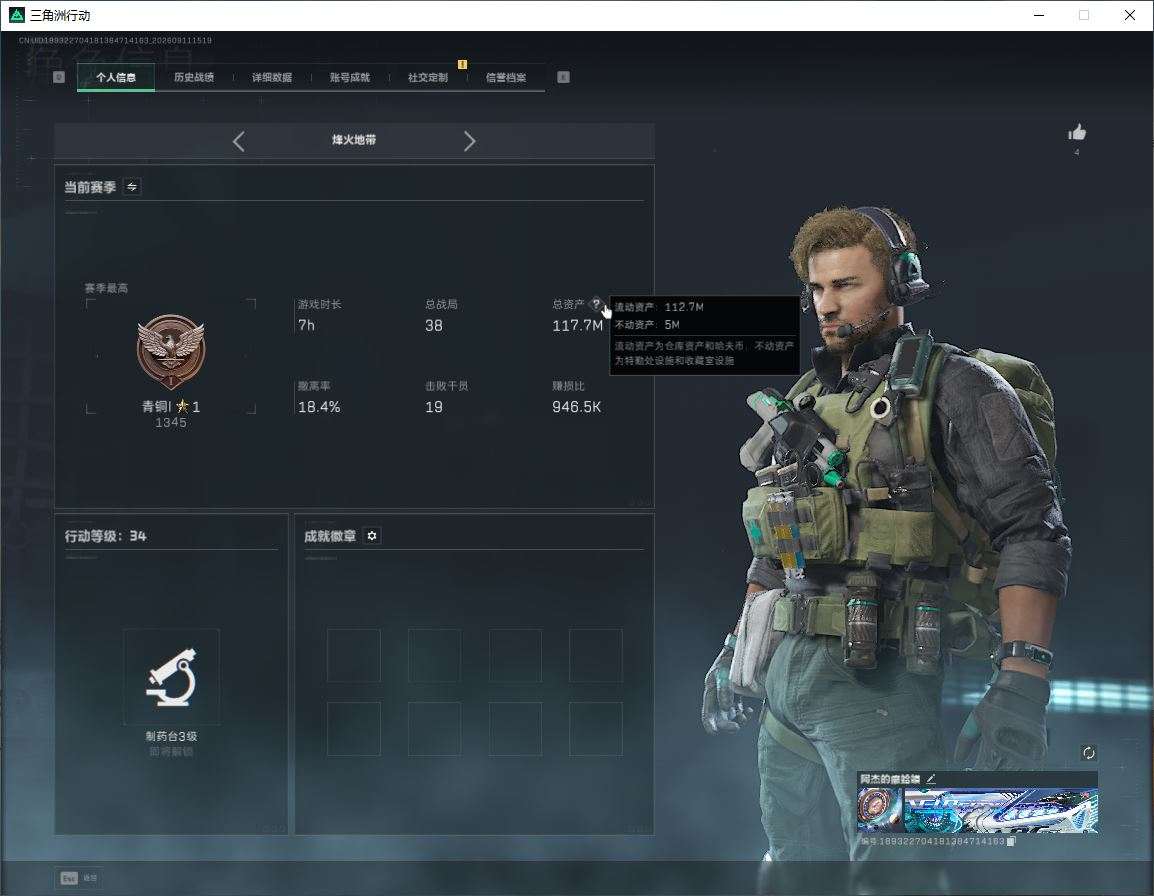Click the Esc return button at the bottom

point(79,878)
